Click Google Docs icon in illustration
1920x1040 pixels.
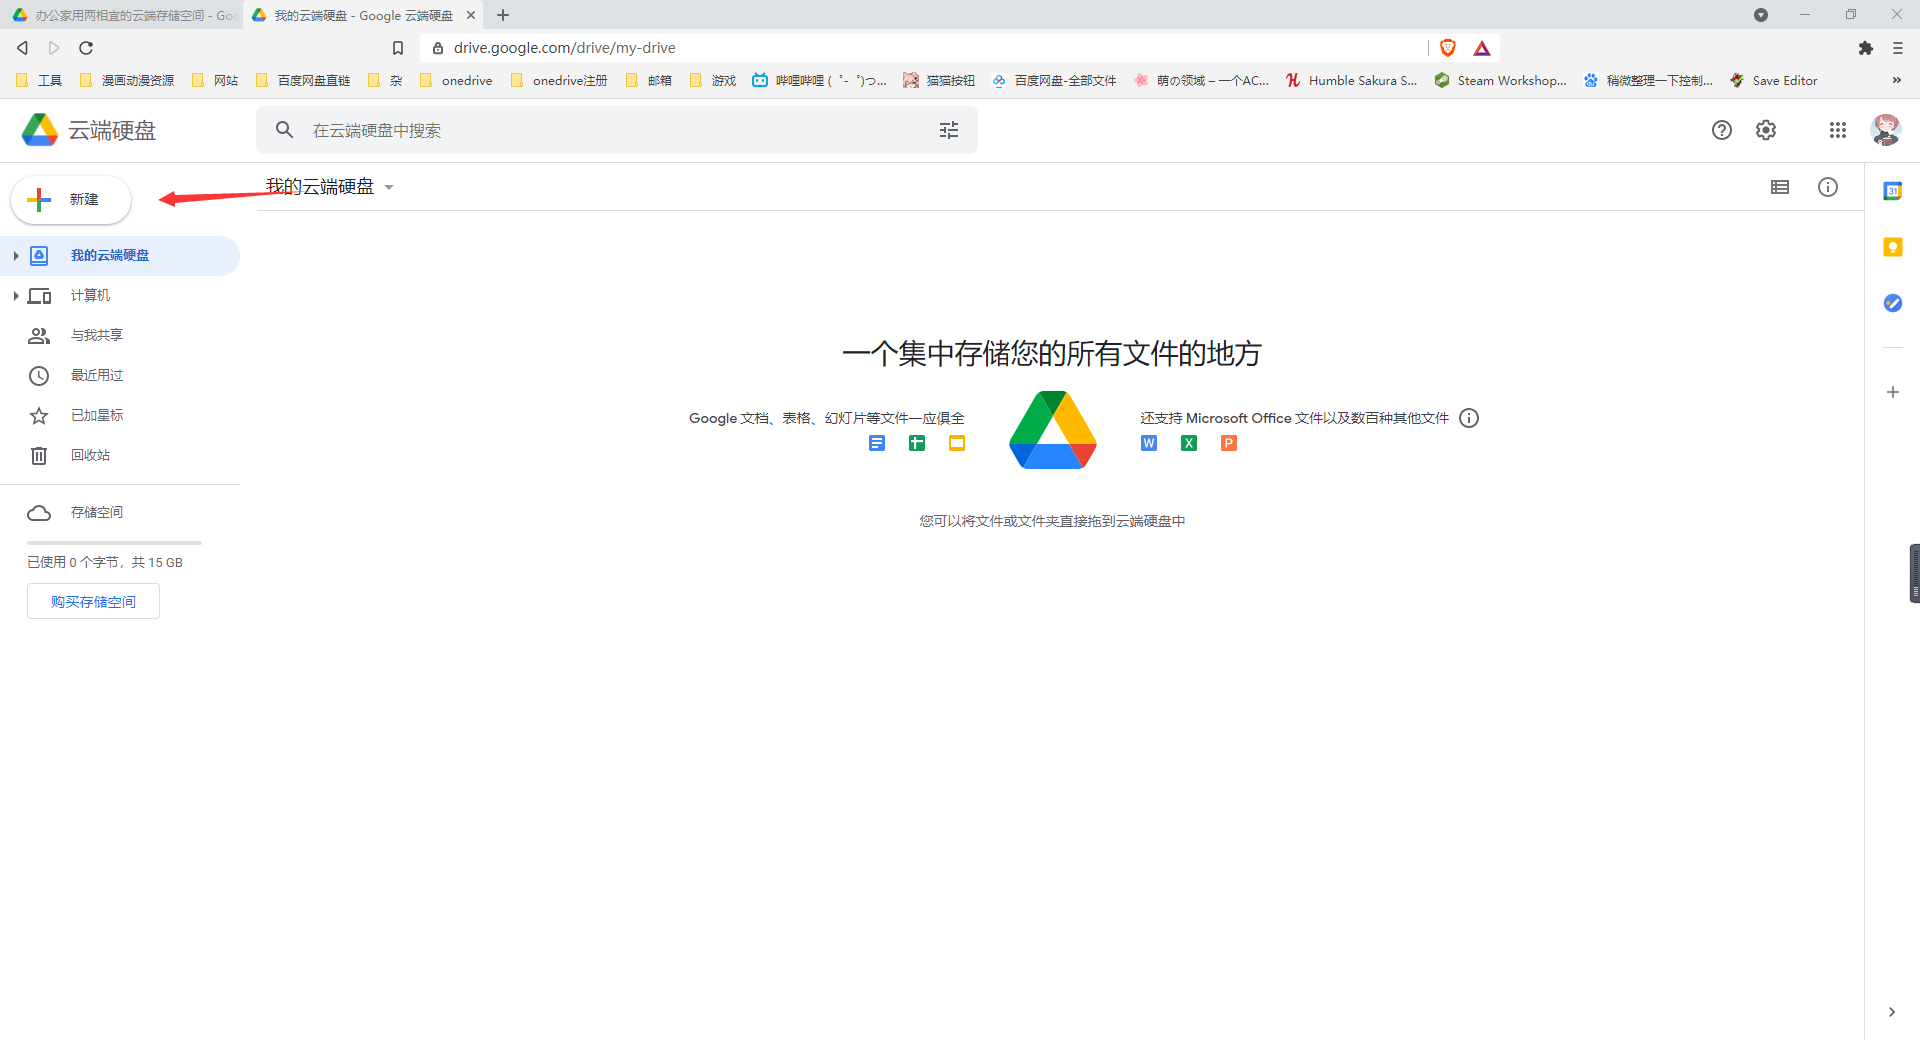tap(877, 443)
